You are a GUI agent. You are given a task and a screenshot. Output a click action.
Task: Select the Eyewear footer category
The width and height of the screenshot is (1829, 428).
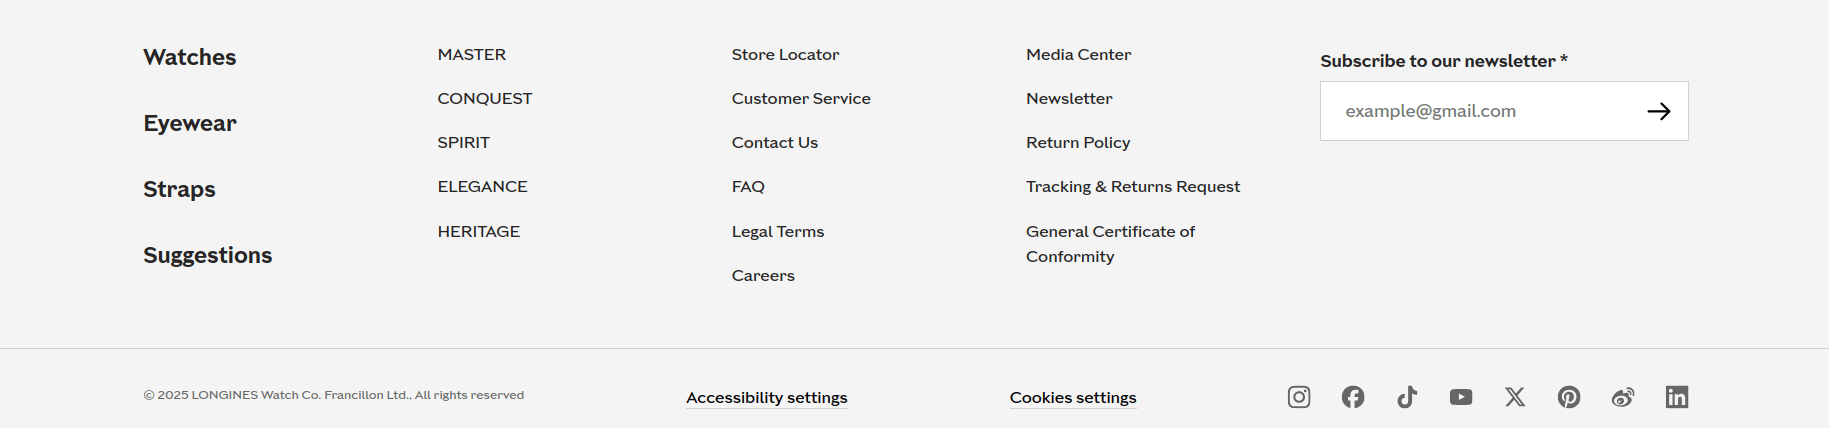point(190,123)
